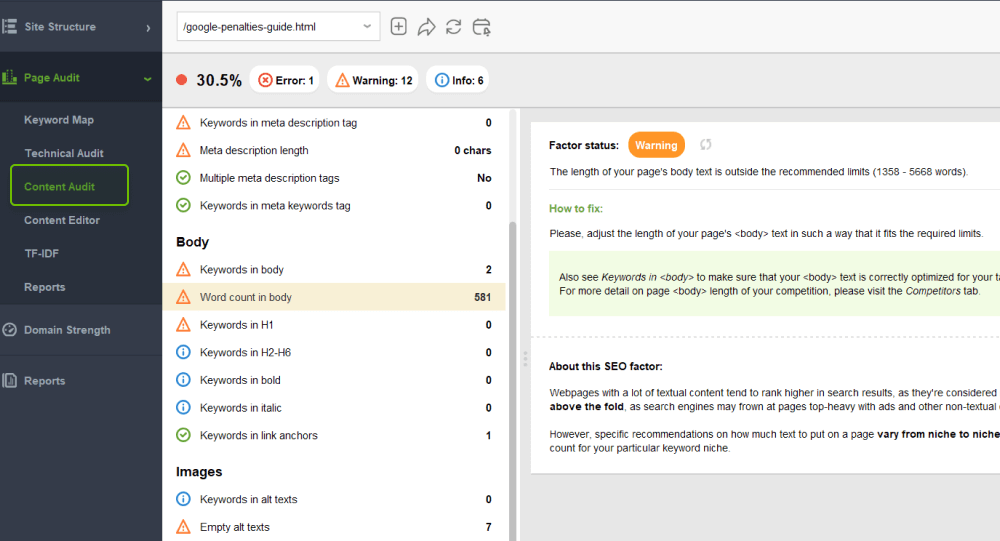
Task: Filter by Info: 6 button
Action: tap(458, 80)
